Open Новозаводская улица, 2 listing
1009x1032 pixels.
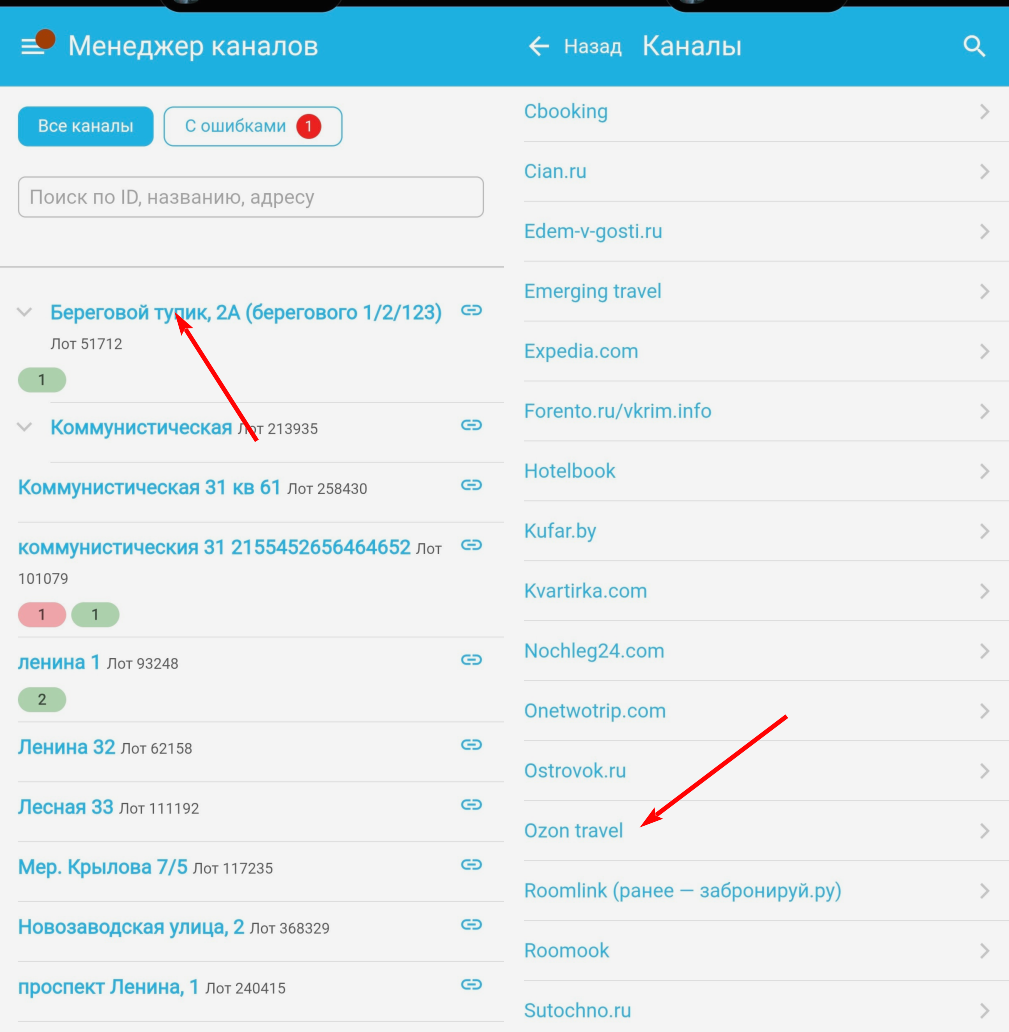[x=131, y=927]
